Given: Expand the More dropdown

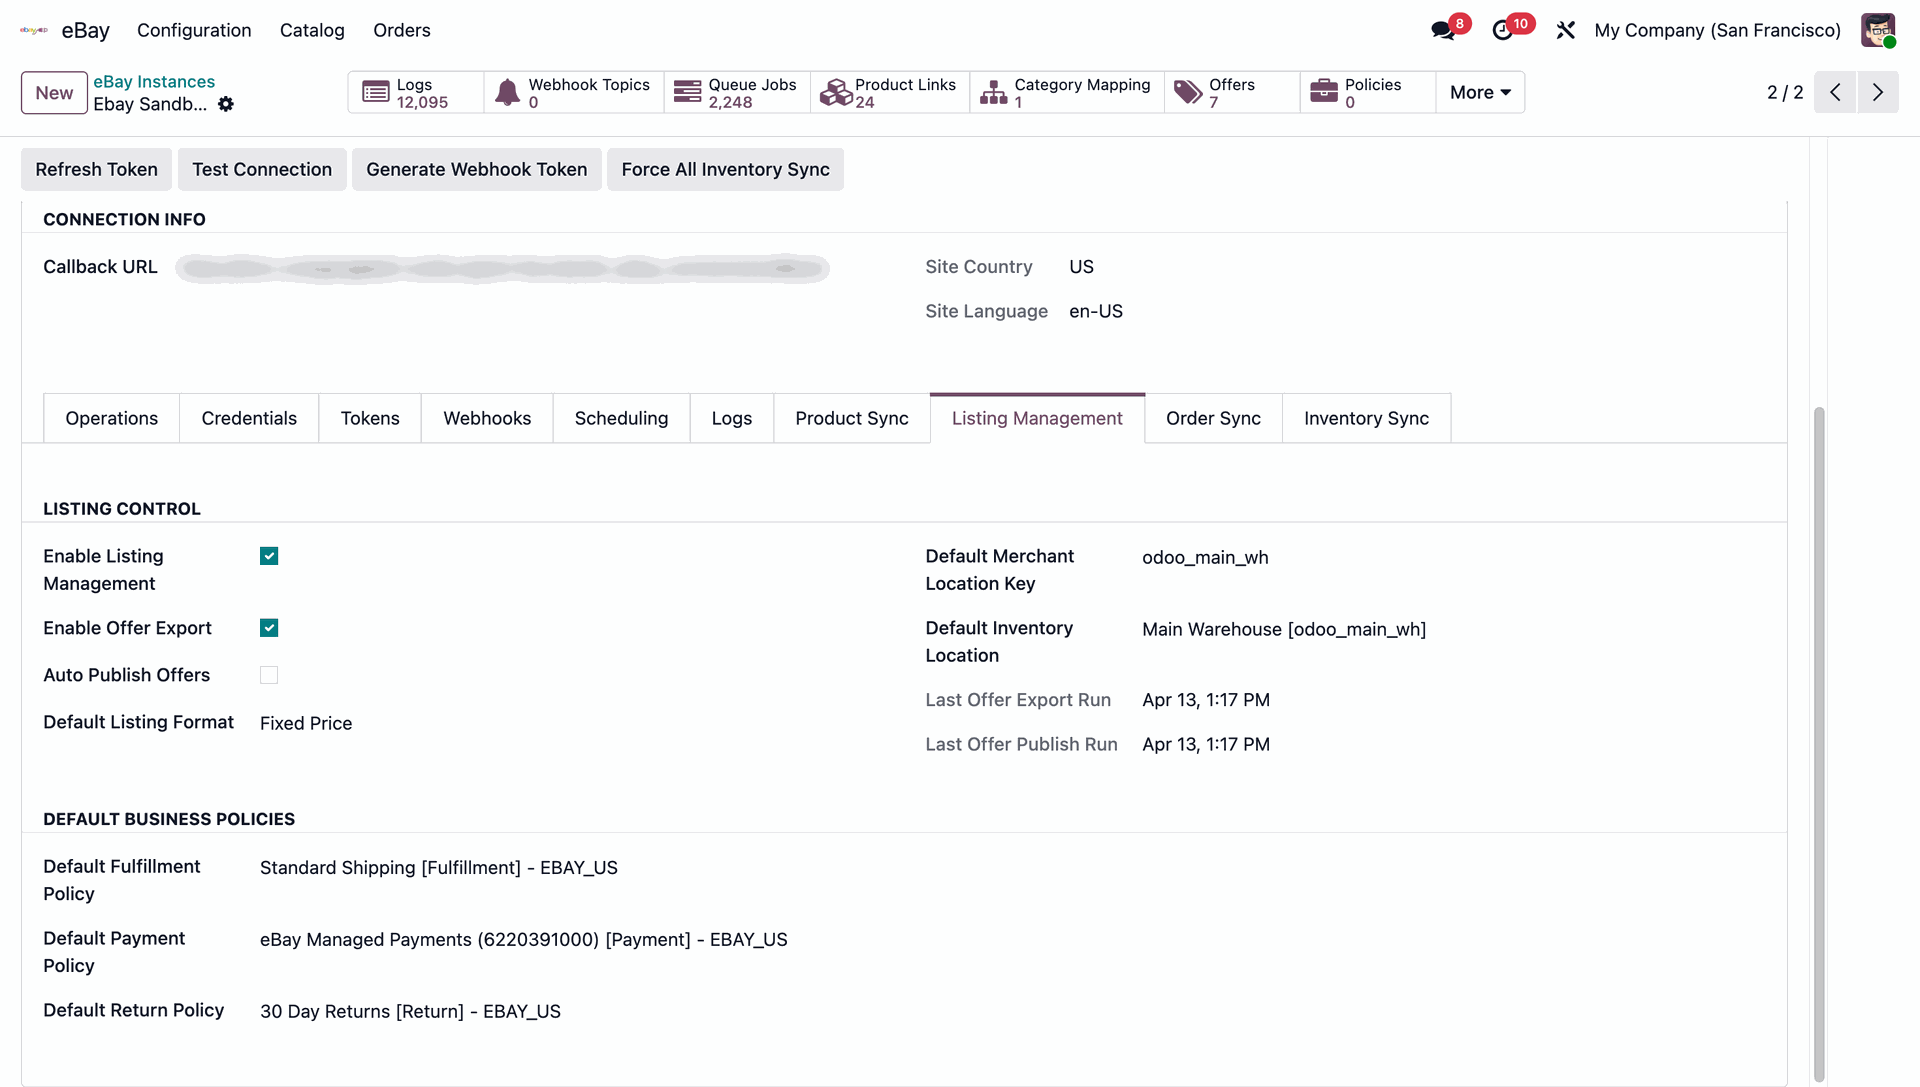Looking at the screenshot, I should coord(1480,92).
